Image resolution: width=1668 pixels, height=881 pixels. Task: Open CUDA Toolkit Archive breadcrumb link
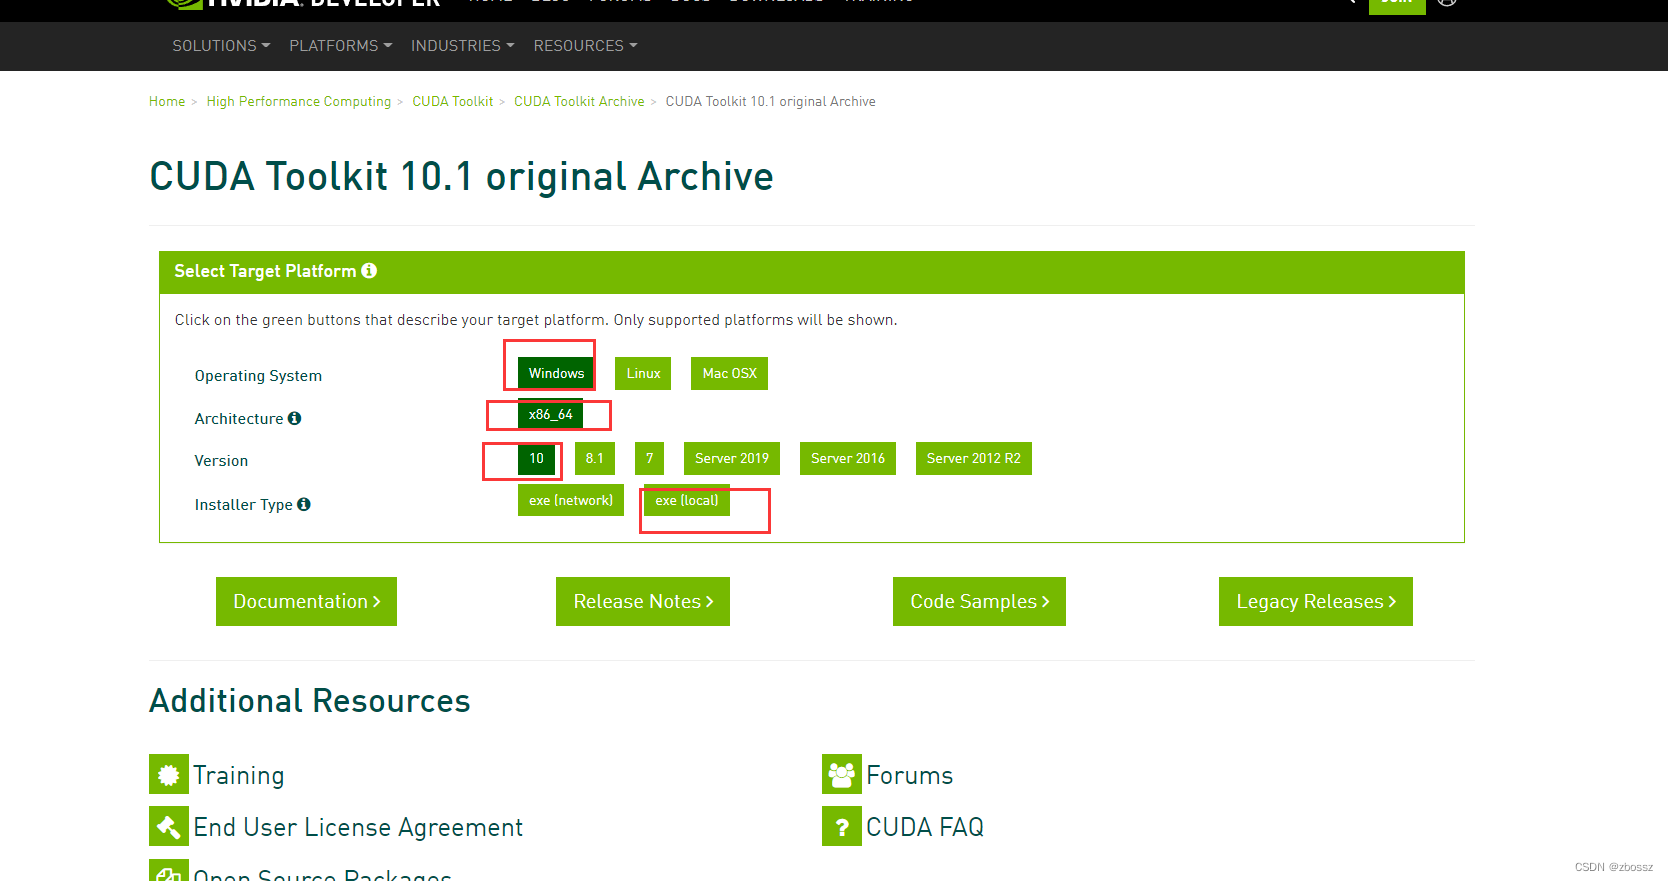point(579,102)
